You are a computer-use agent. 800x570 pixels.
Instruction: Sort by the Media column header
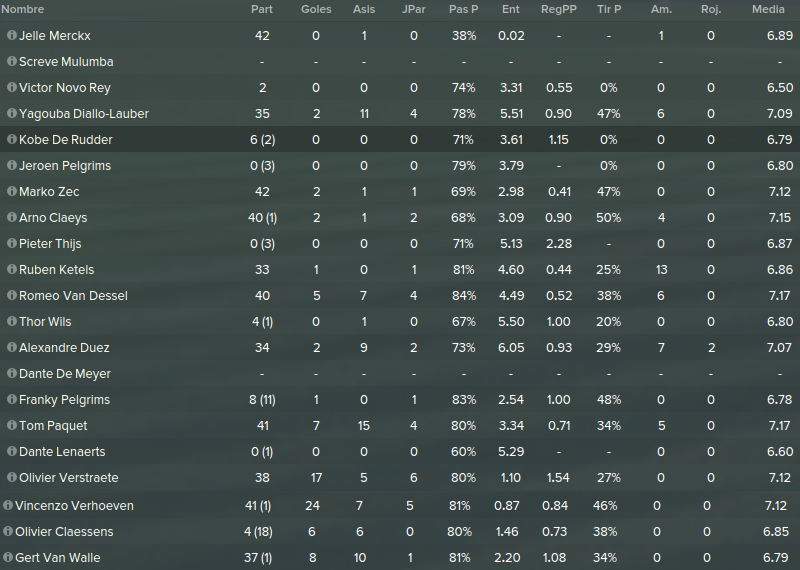768,9
